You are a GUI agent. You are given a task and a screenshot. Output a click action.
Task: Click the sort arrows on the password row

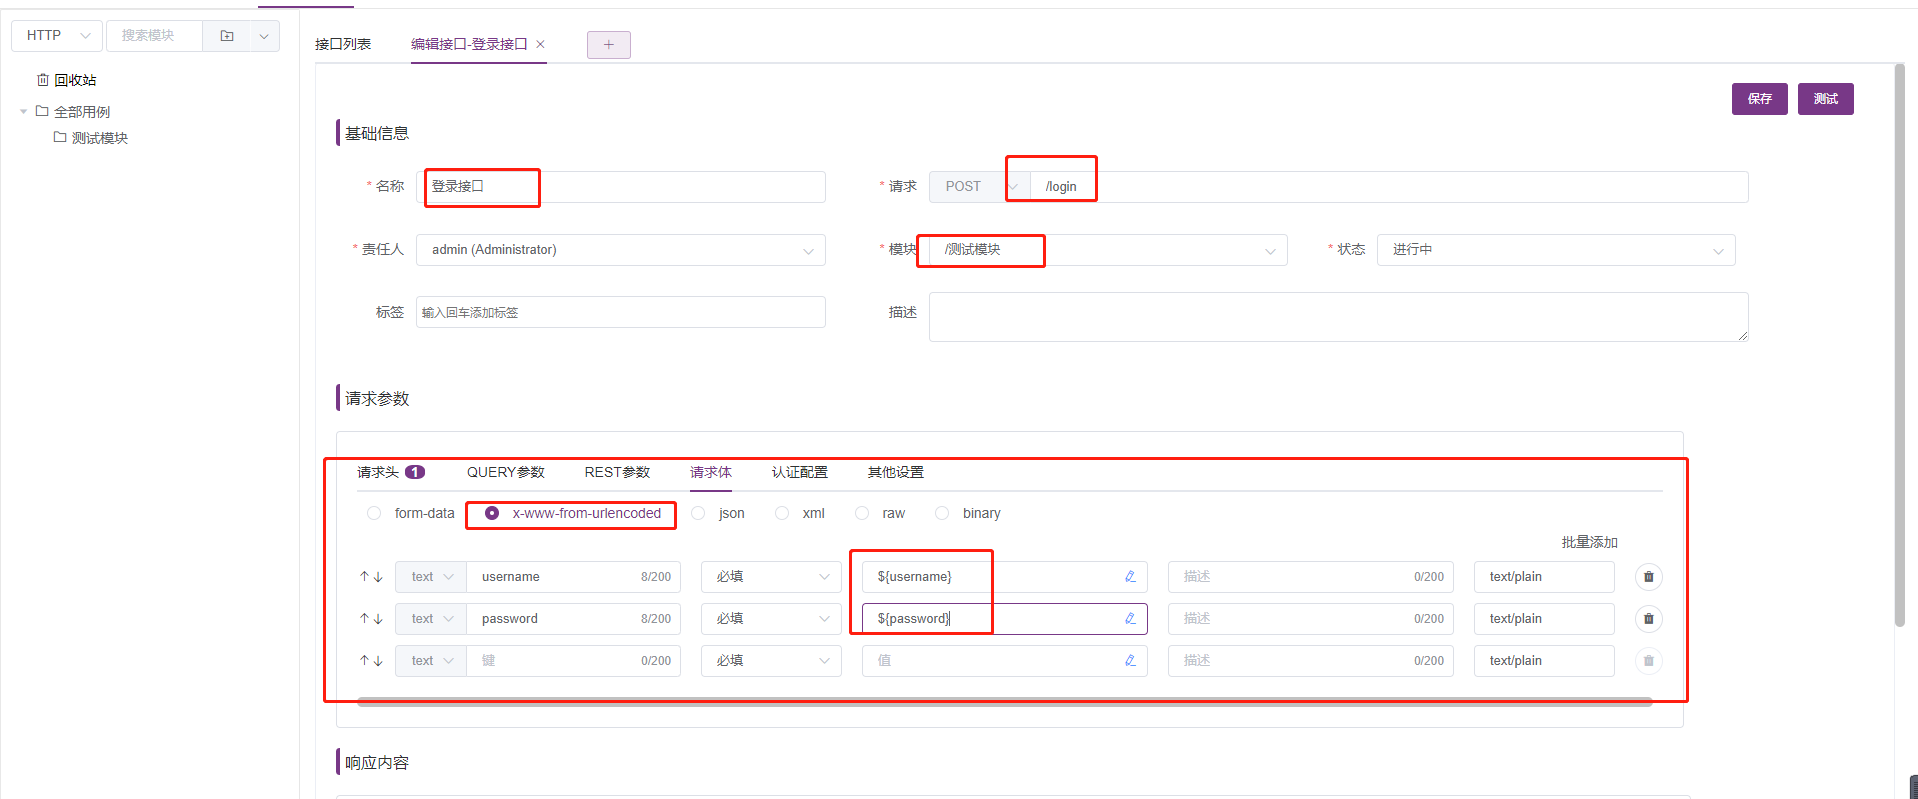tap(371, 619)
